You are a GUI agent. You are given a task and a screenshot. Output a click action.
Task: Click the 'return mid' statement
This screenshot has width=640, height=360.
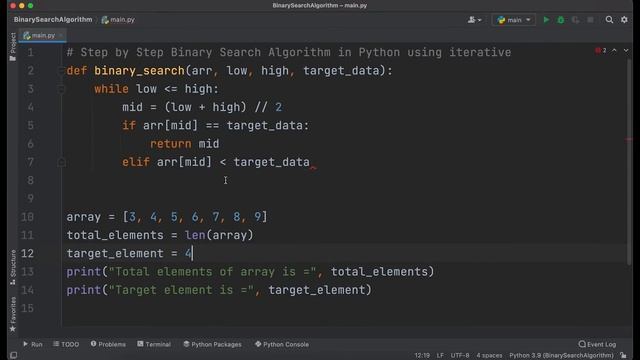pyautogui.click(x=184, y=144)
